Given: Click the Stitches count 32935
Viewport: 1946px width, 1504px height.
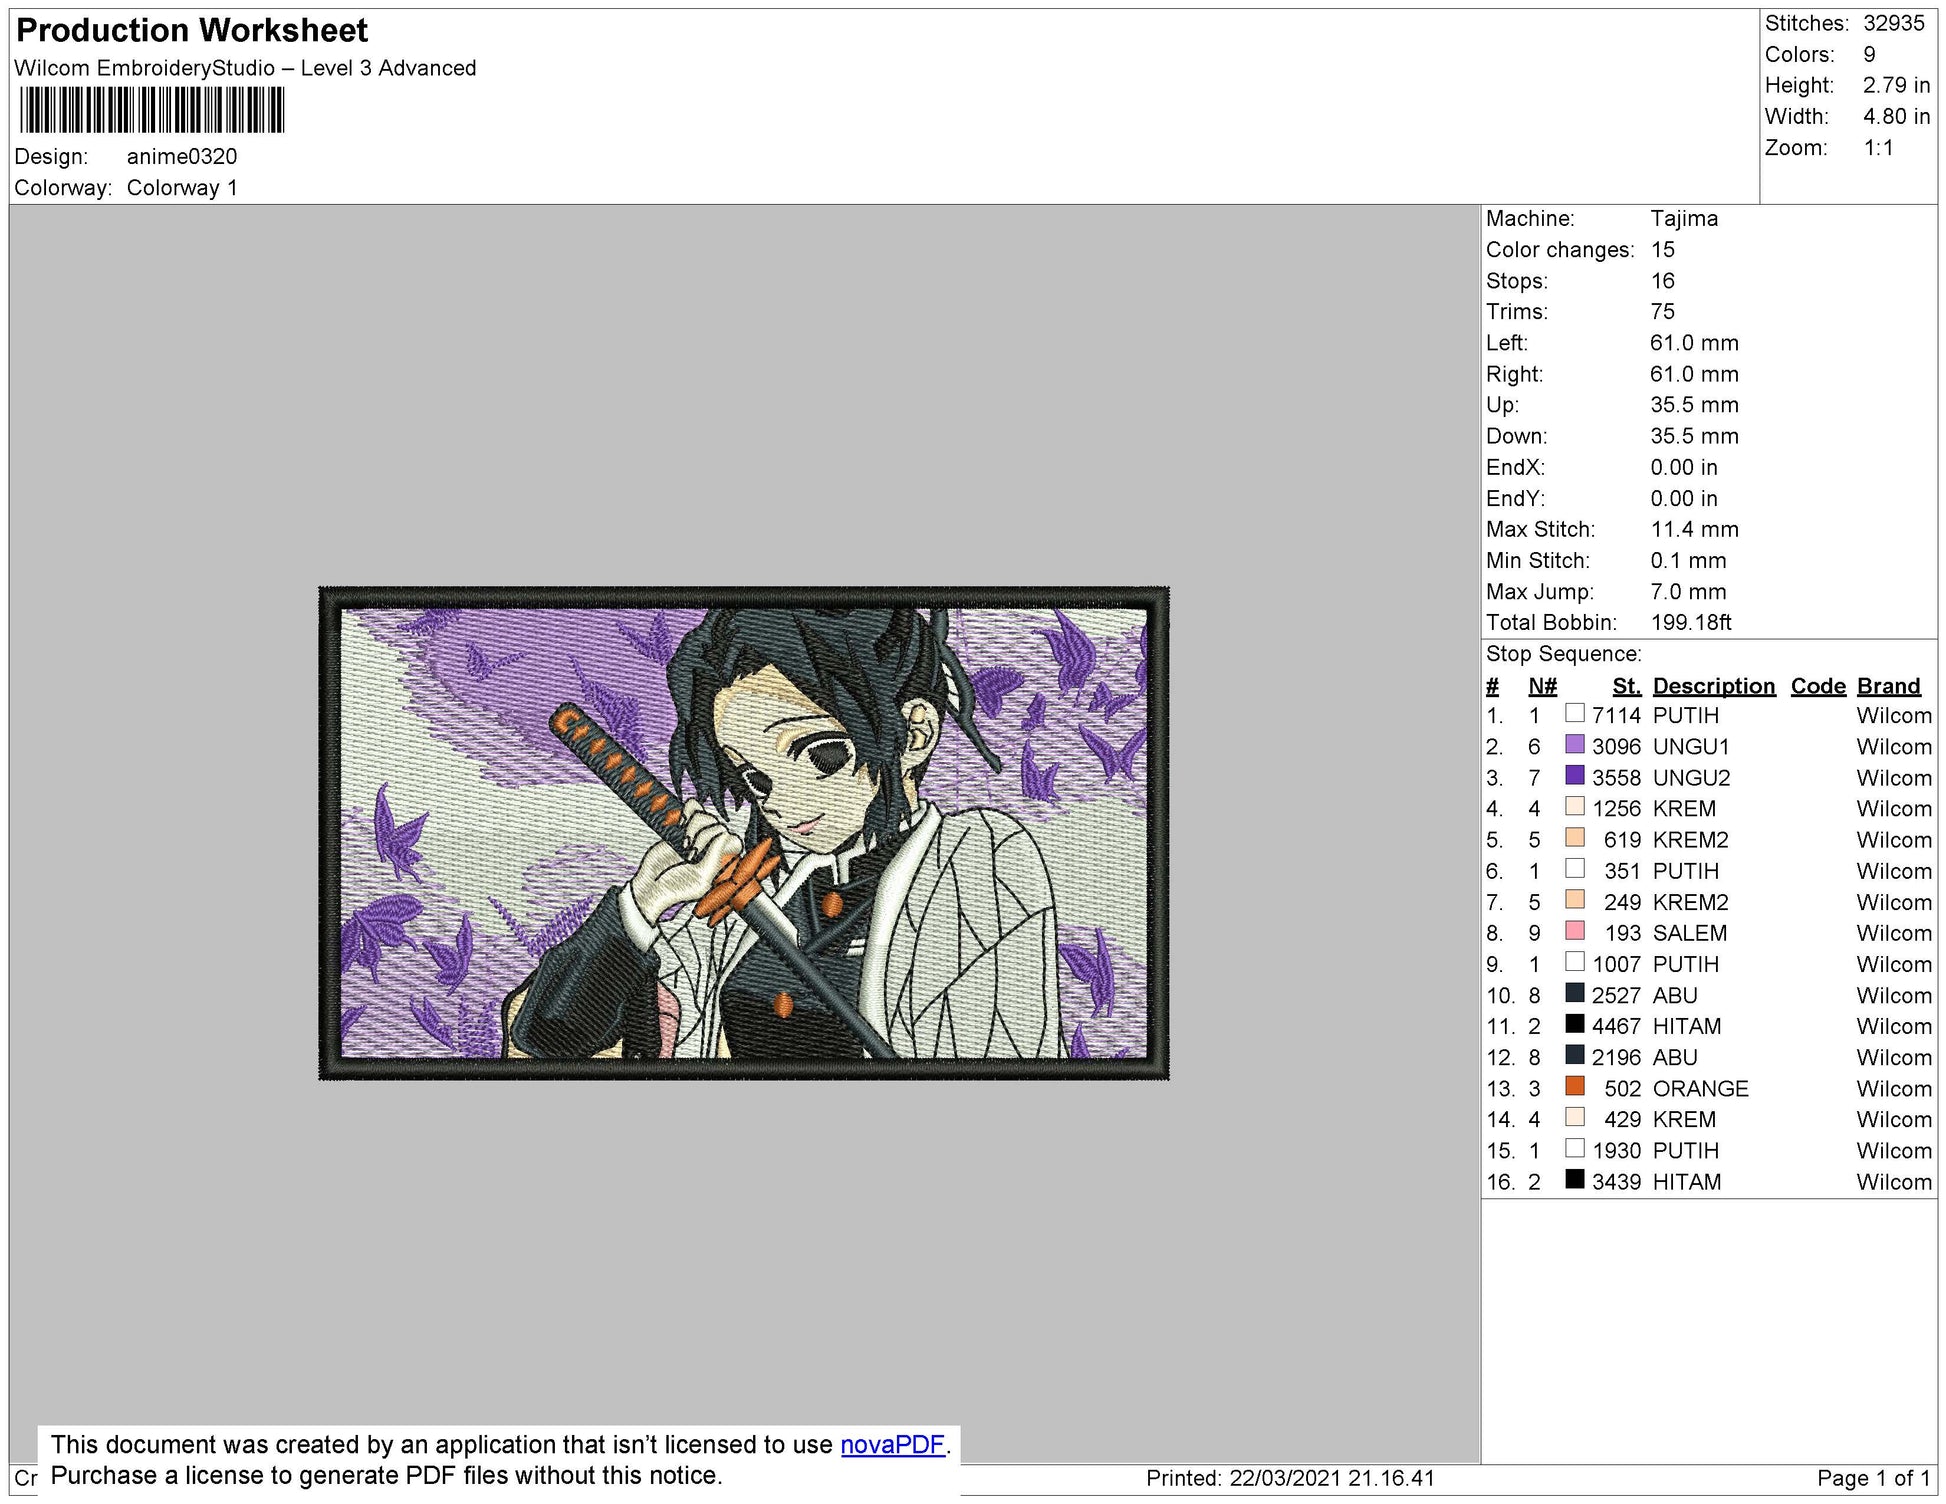Looking at the screenshot, I should 1894,23.
